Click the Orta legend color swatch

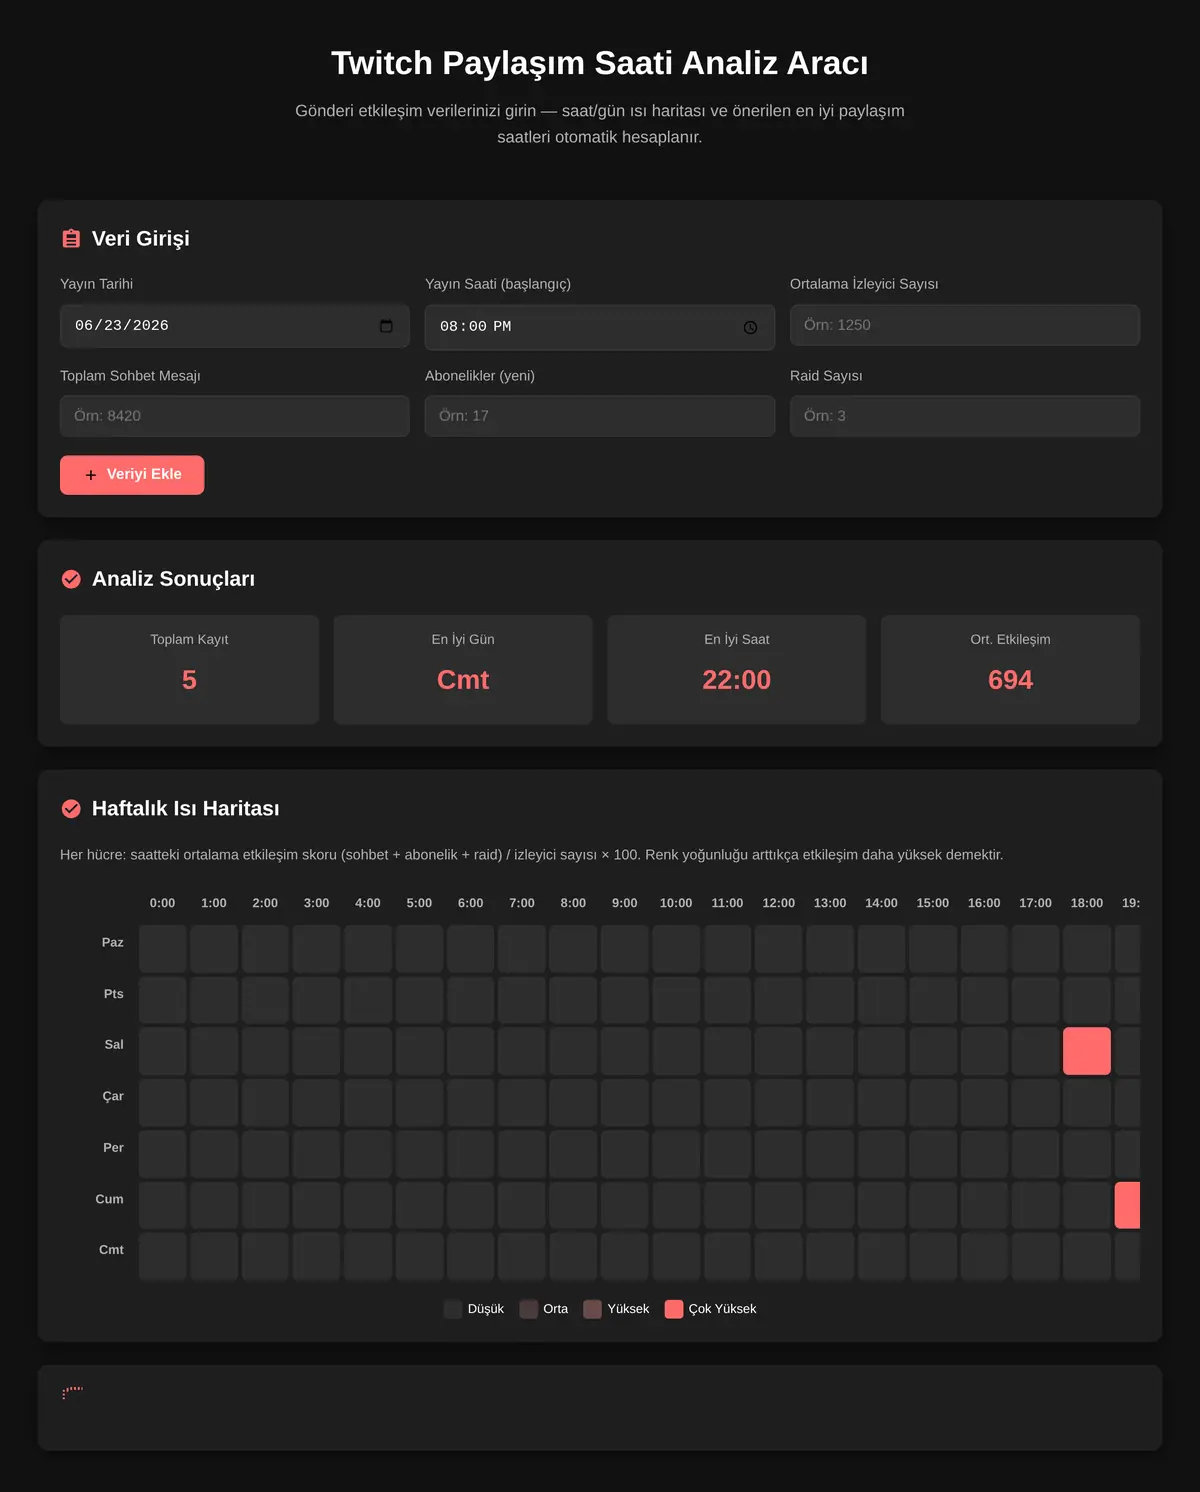click(529, 1309)
